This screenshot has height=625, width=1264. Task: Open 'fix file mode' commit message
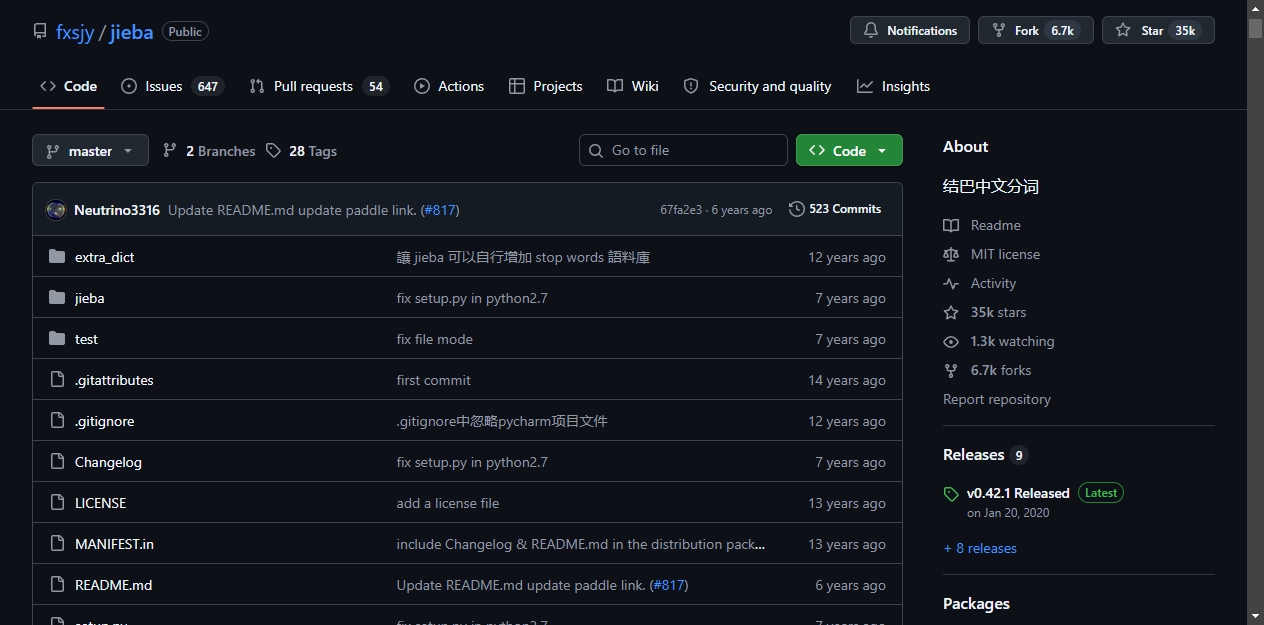(434, 339)
